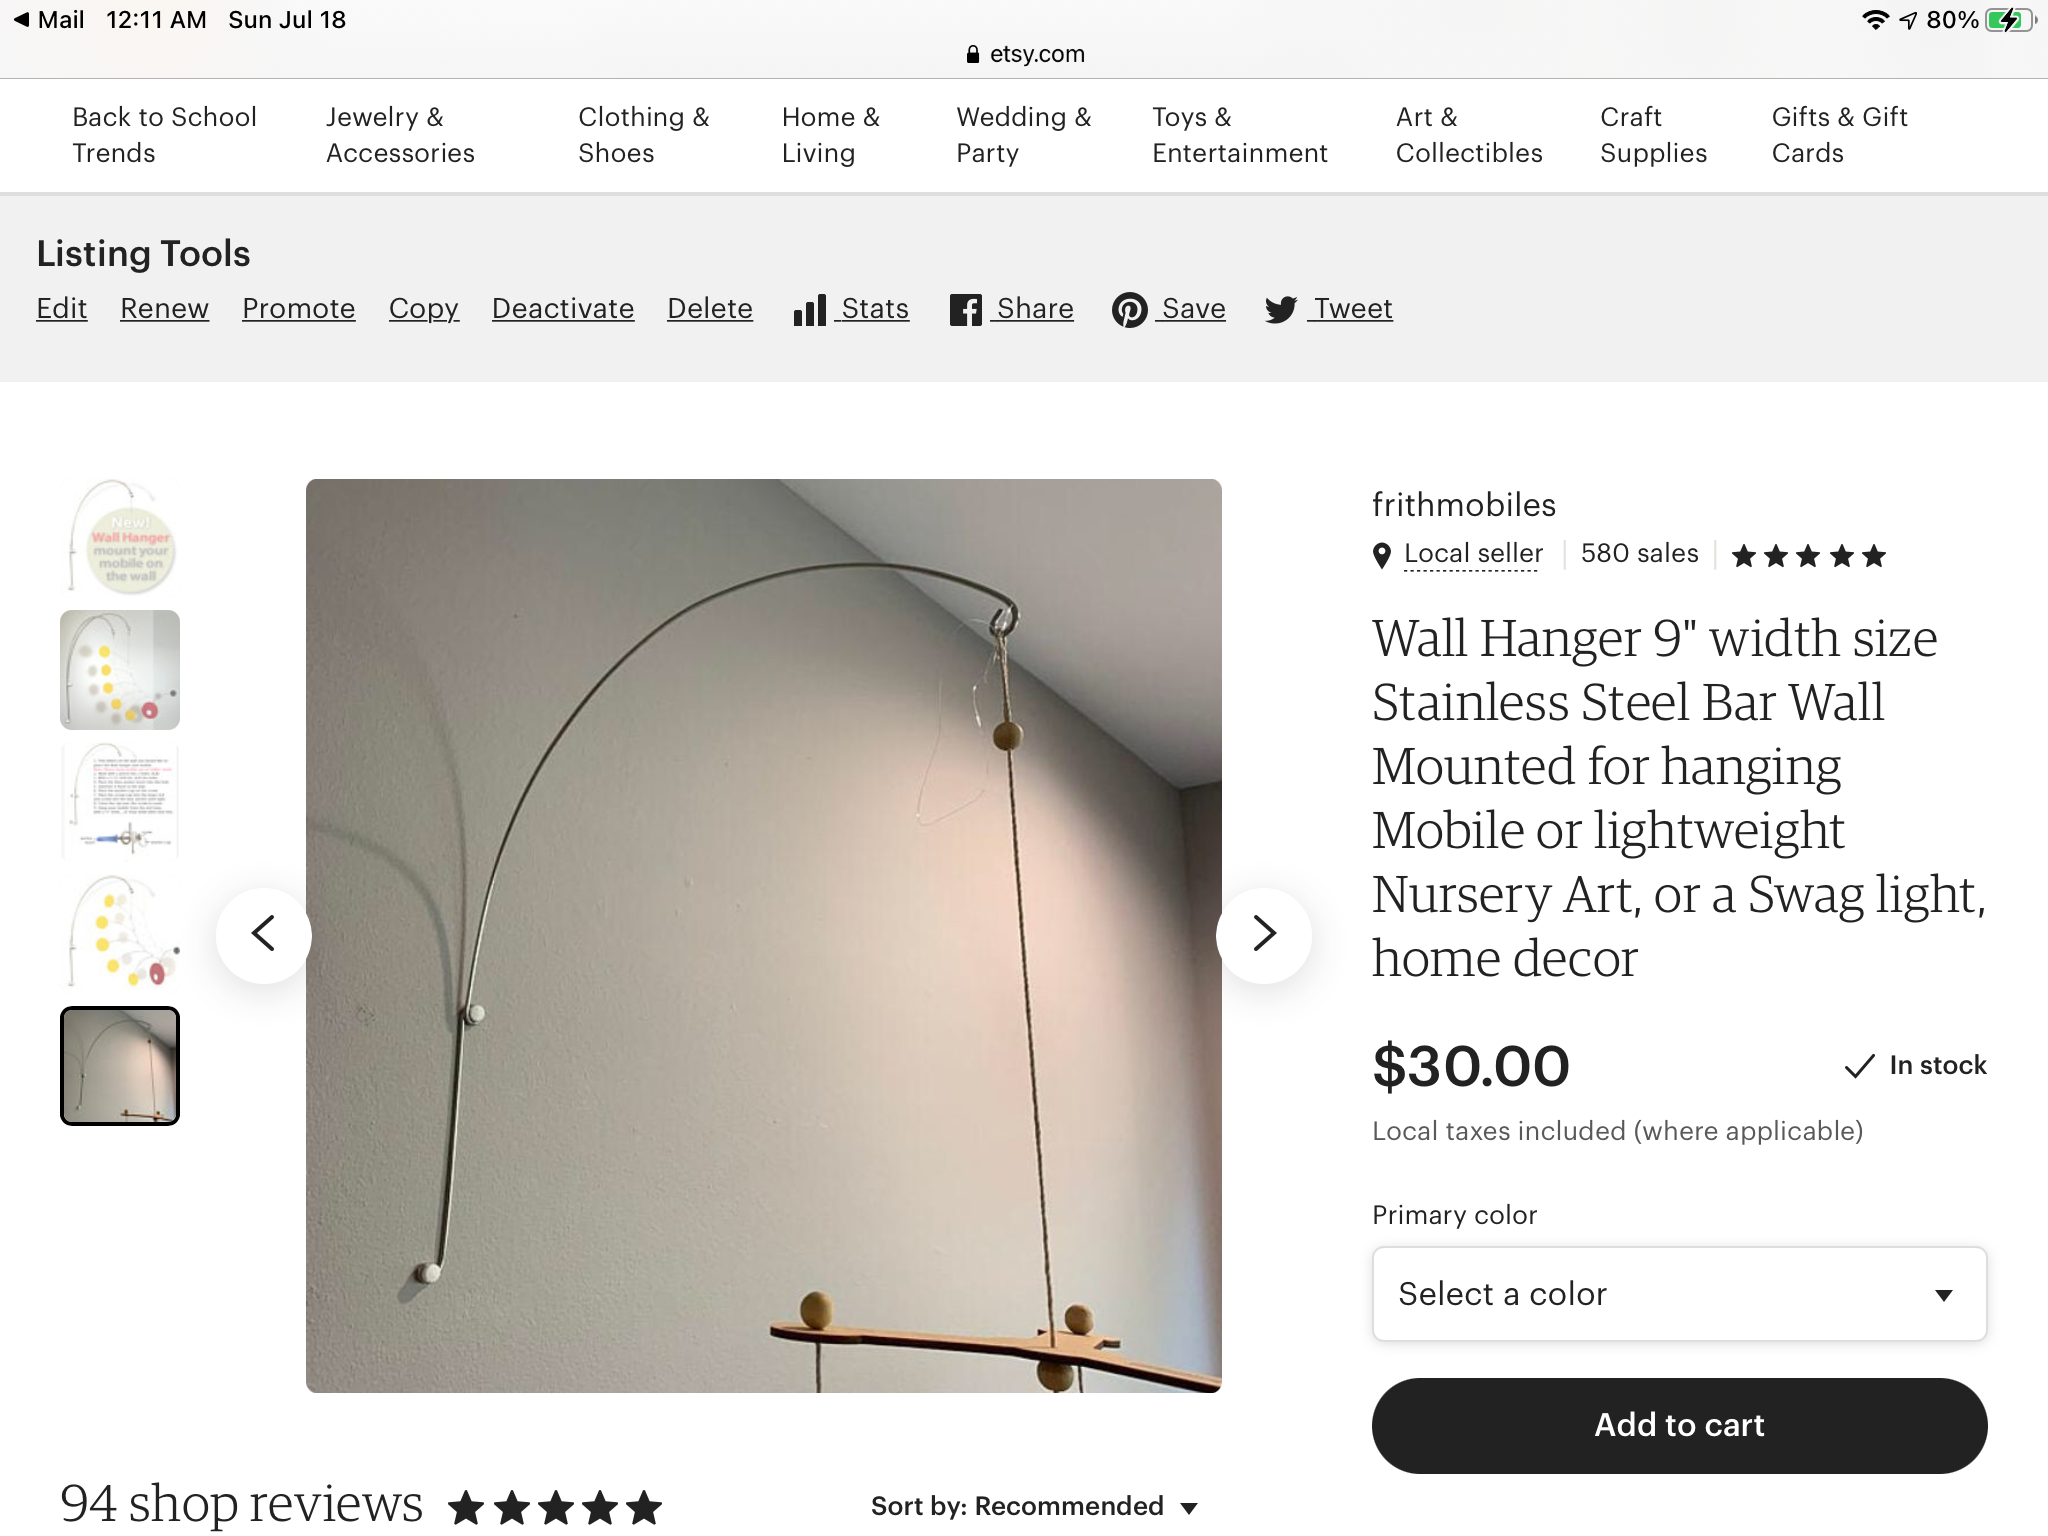
Task: Show previous product photo with left arrow
Action: click(264, 934)
